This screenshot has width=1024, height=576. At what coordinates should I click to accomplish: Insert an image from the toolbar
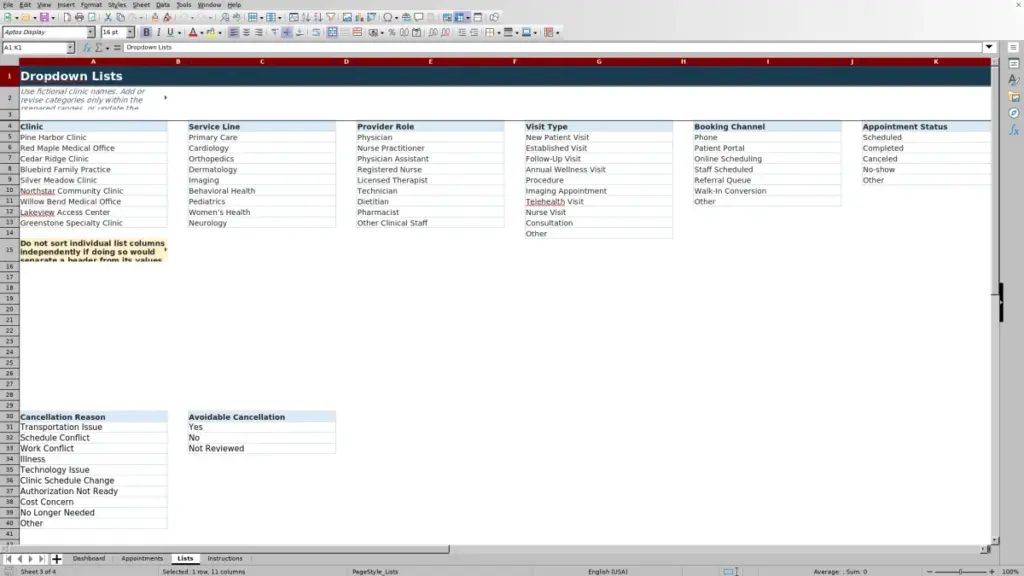point(347,18)
